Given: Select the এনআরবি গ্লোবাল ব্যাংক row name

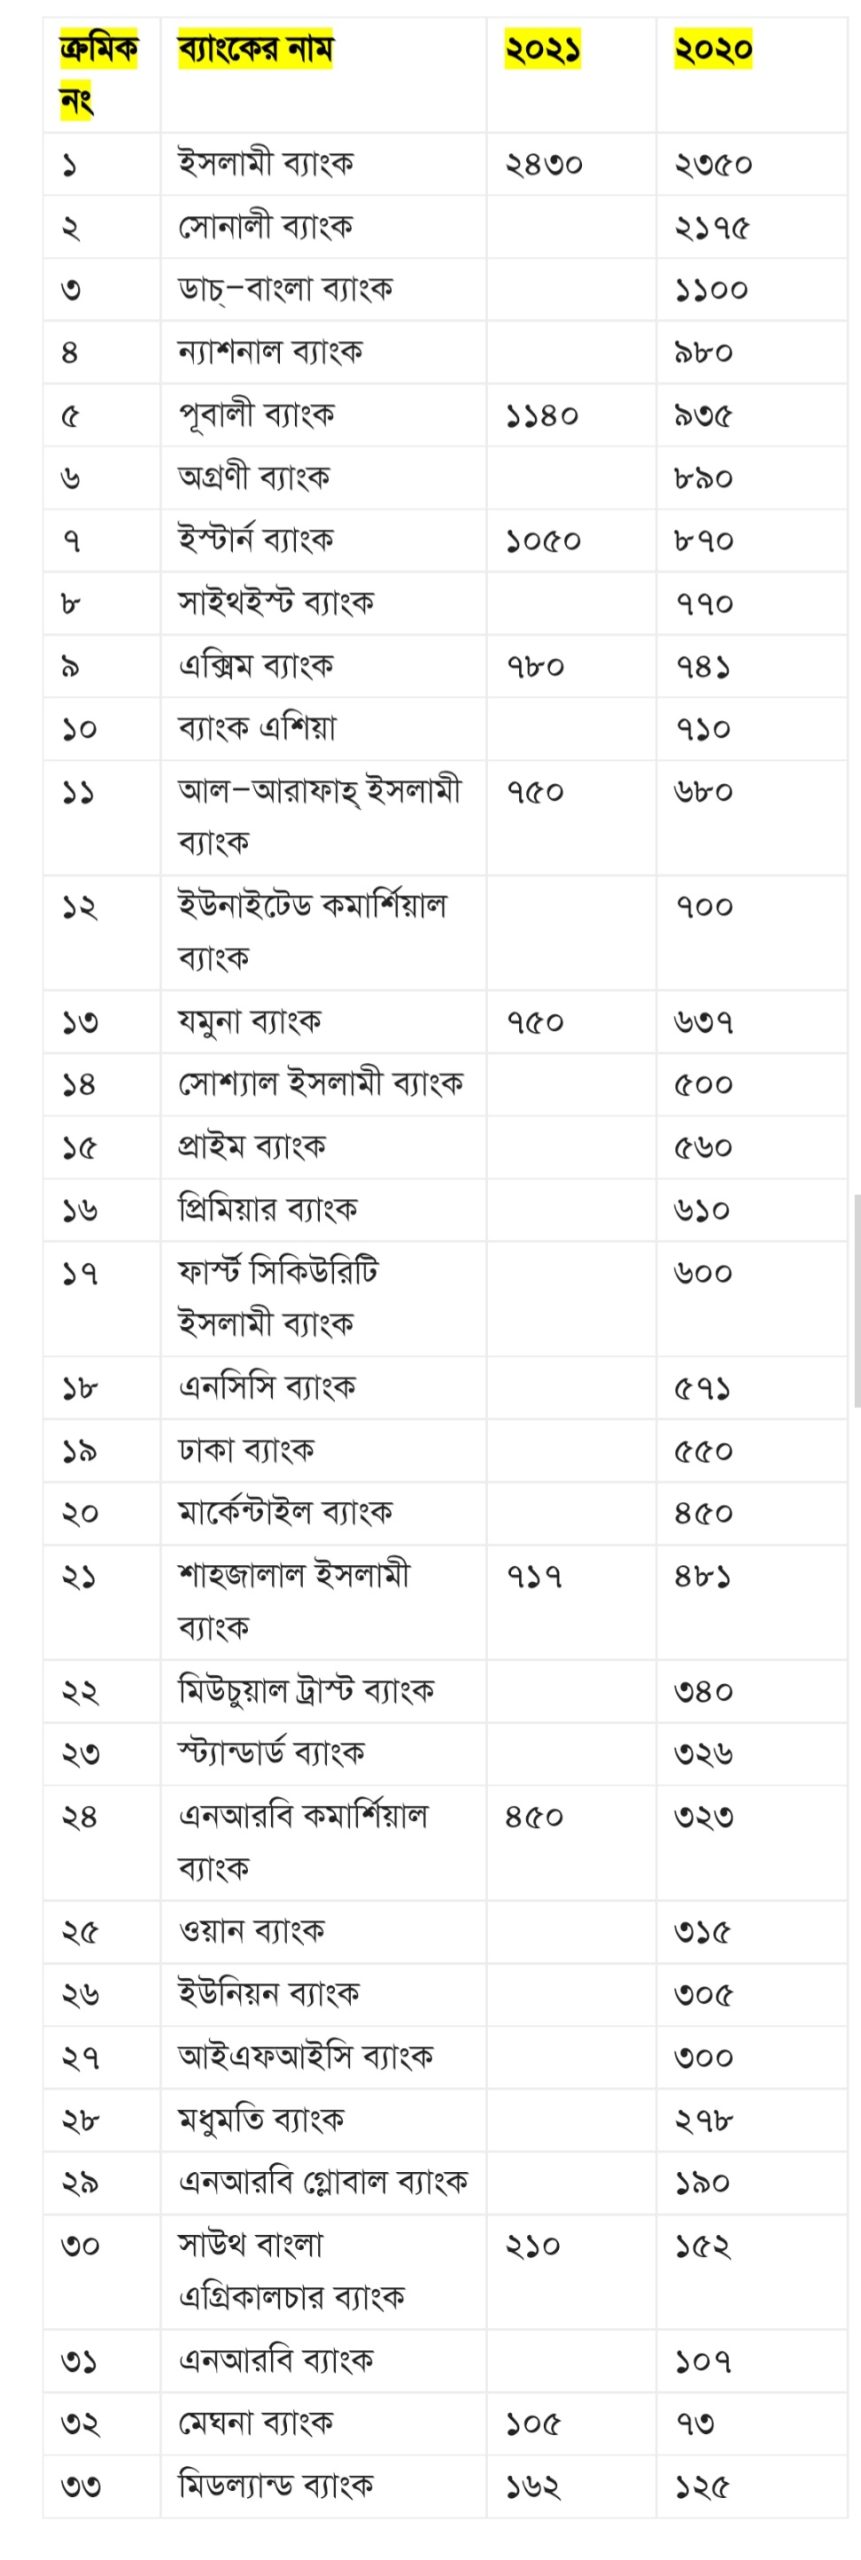Looking at the screenshot, I should (x=322, y=2181).
